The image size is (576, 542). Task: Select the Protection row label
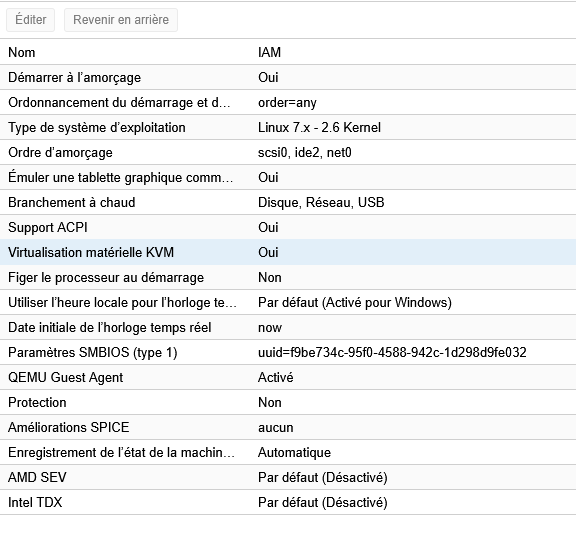click(x=37, y=402)
